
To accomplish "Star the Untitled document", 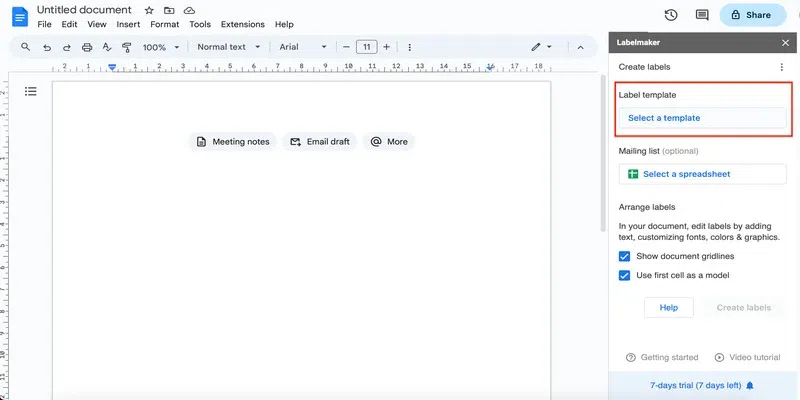I will point(149,10).
